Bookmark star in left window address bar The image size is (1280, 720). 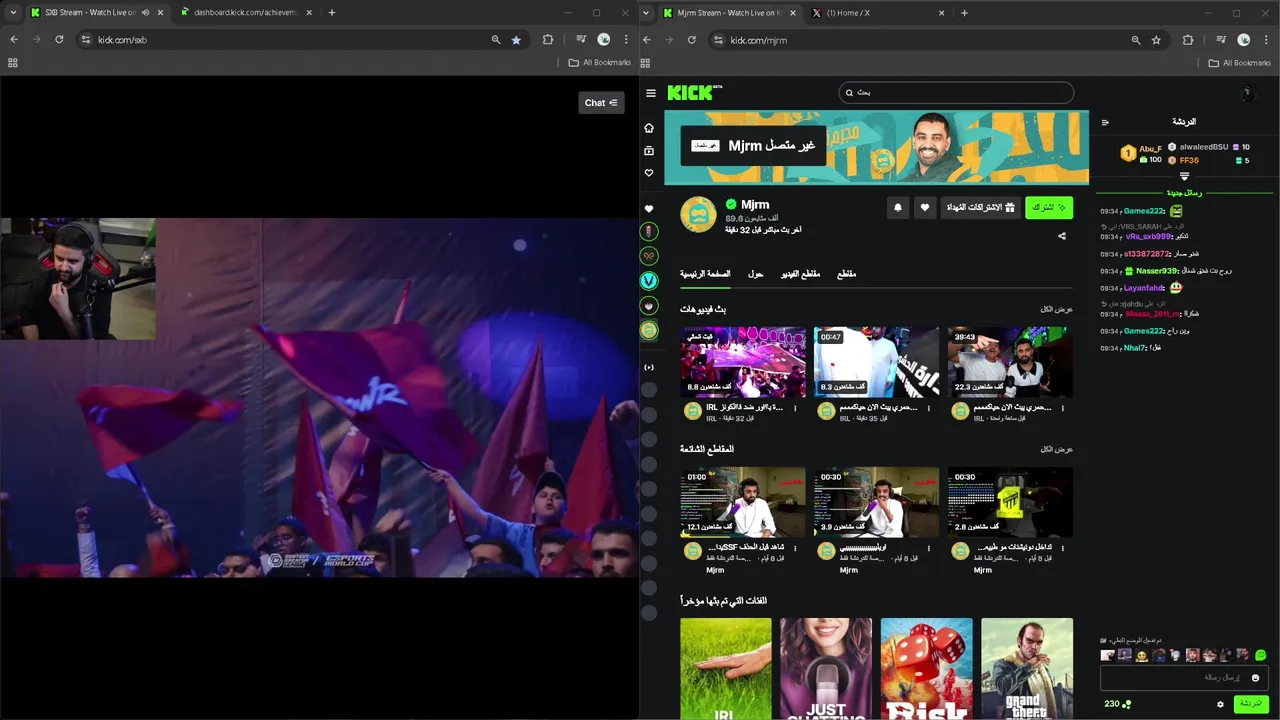click(516, 40)
